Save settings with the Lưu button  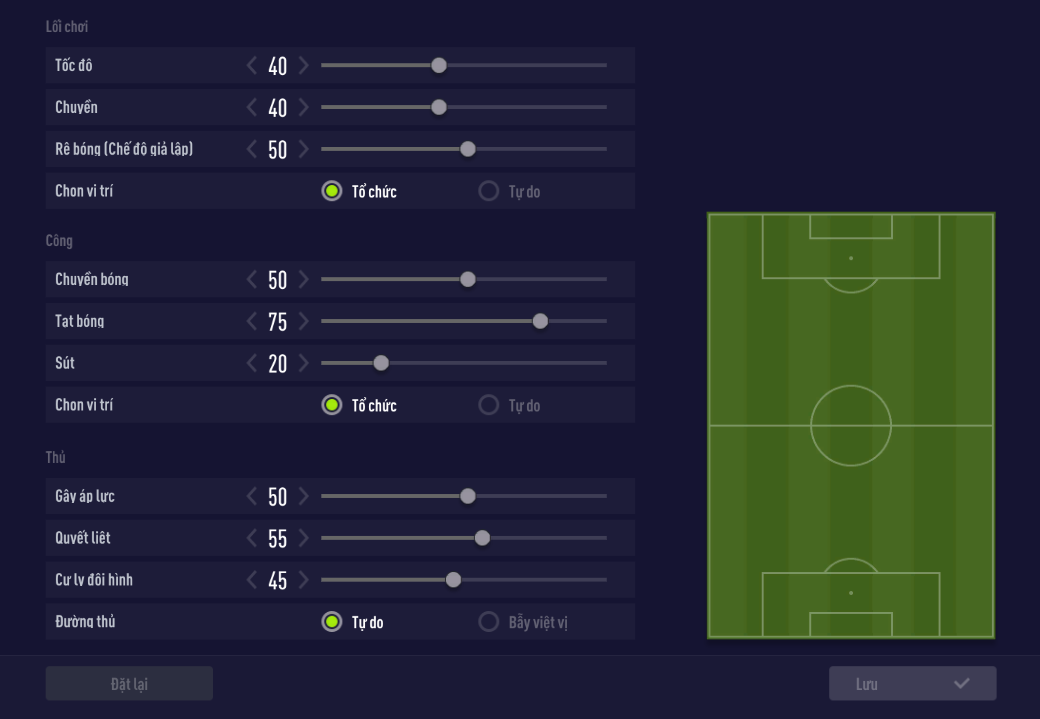pyautogui.click(x=912, y=684)
